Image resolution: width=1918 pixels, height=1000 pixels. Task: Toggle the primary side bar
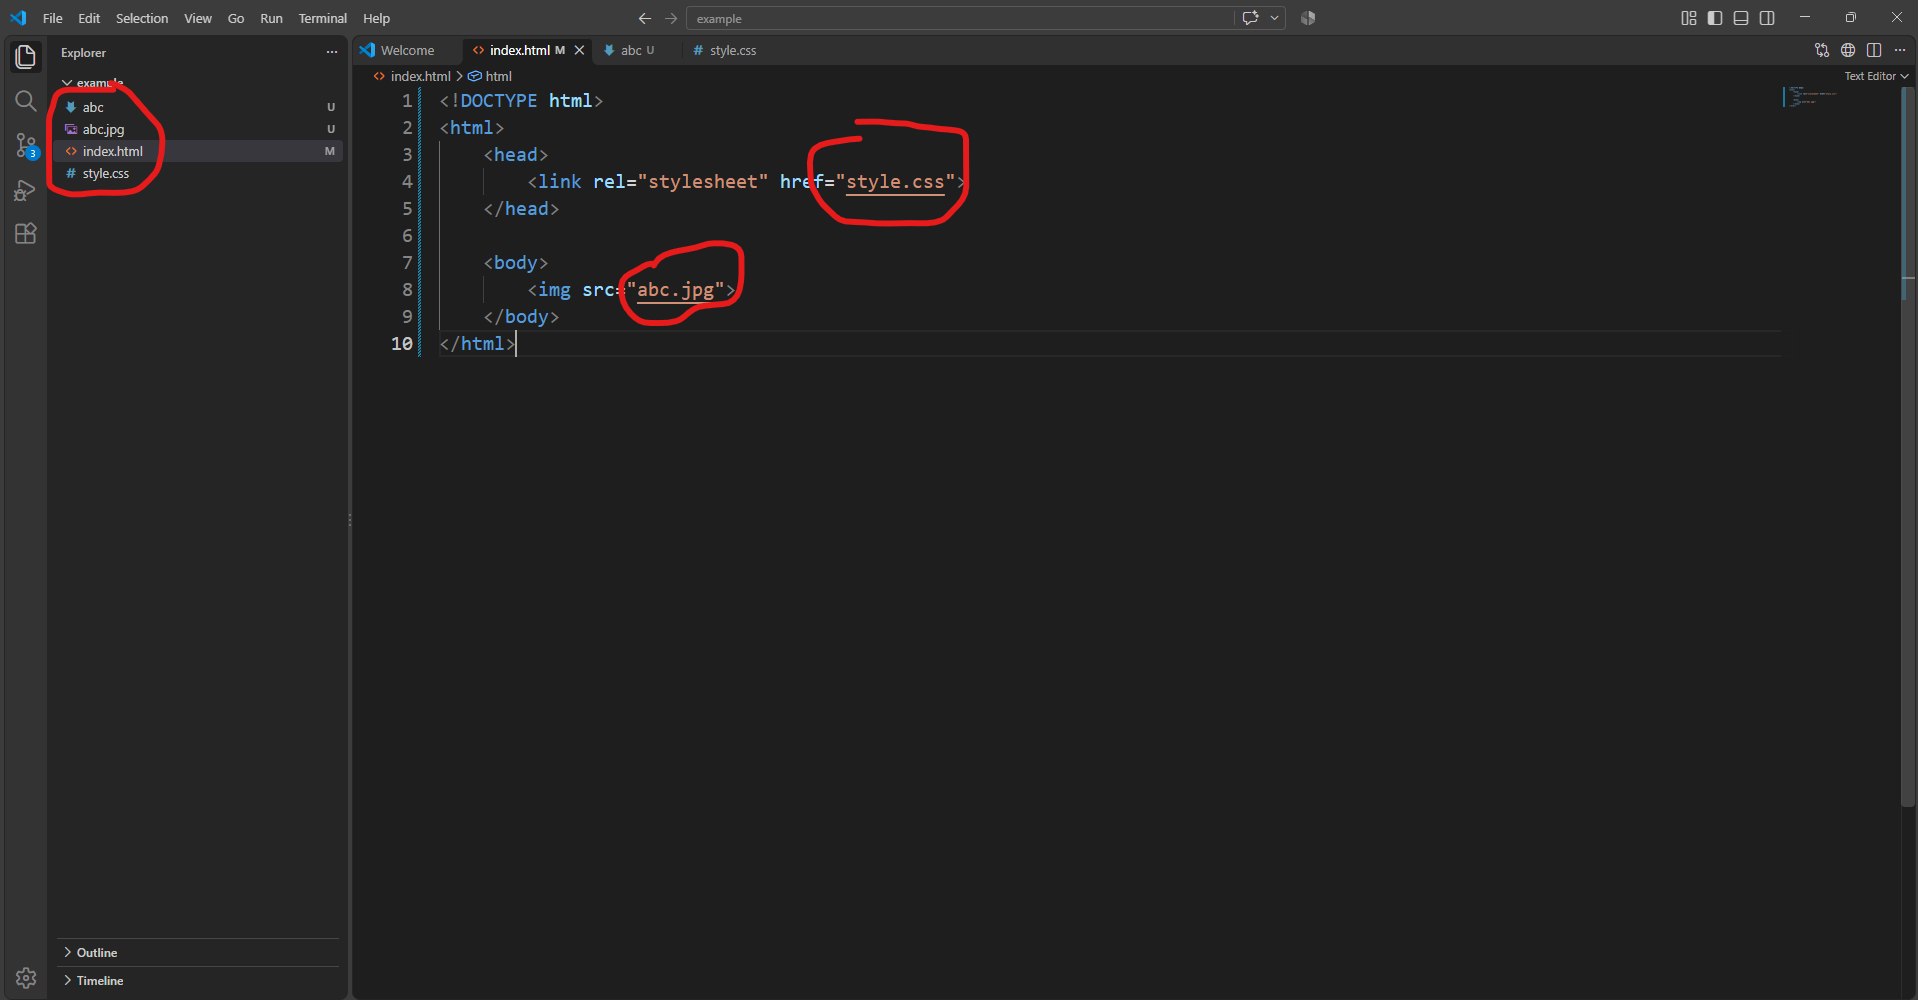pos(1715,18)
